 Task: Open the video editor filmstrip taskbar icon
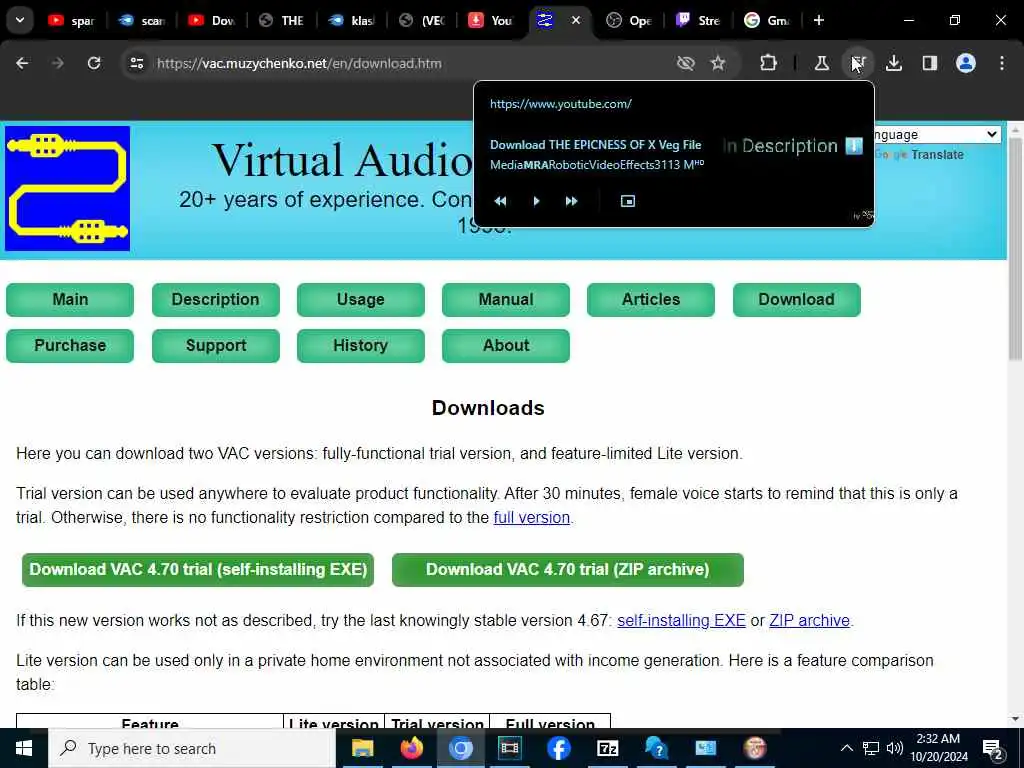(509, 748)
